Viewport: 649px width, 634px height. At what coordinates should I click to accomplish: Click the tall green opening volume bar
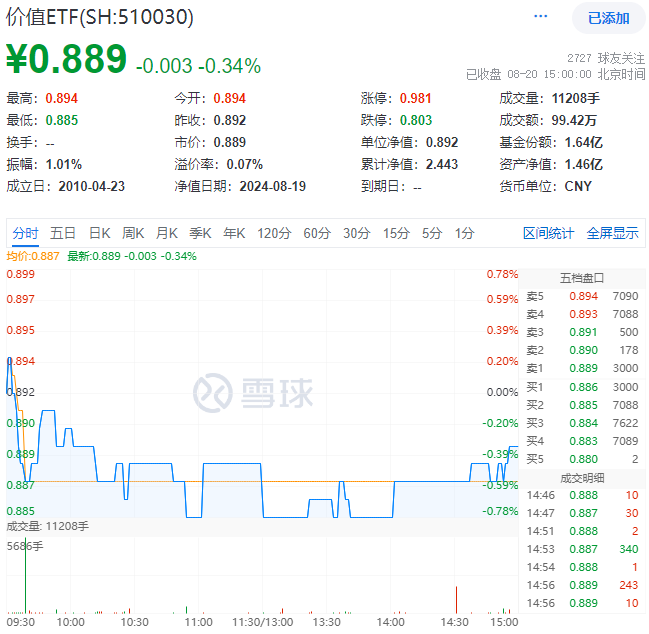point(26,575)
